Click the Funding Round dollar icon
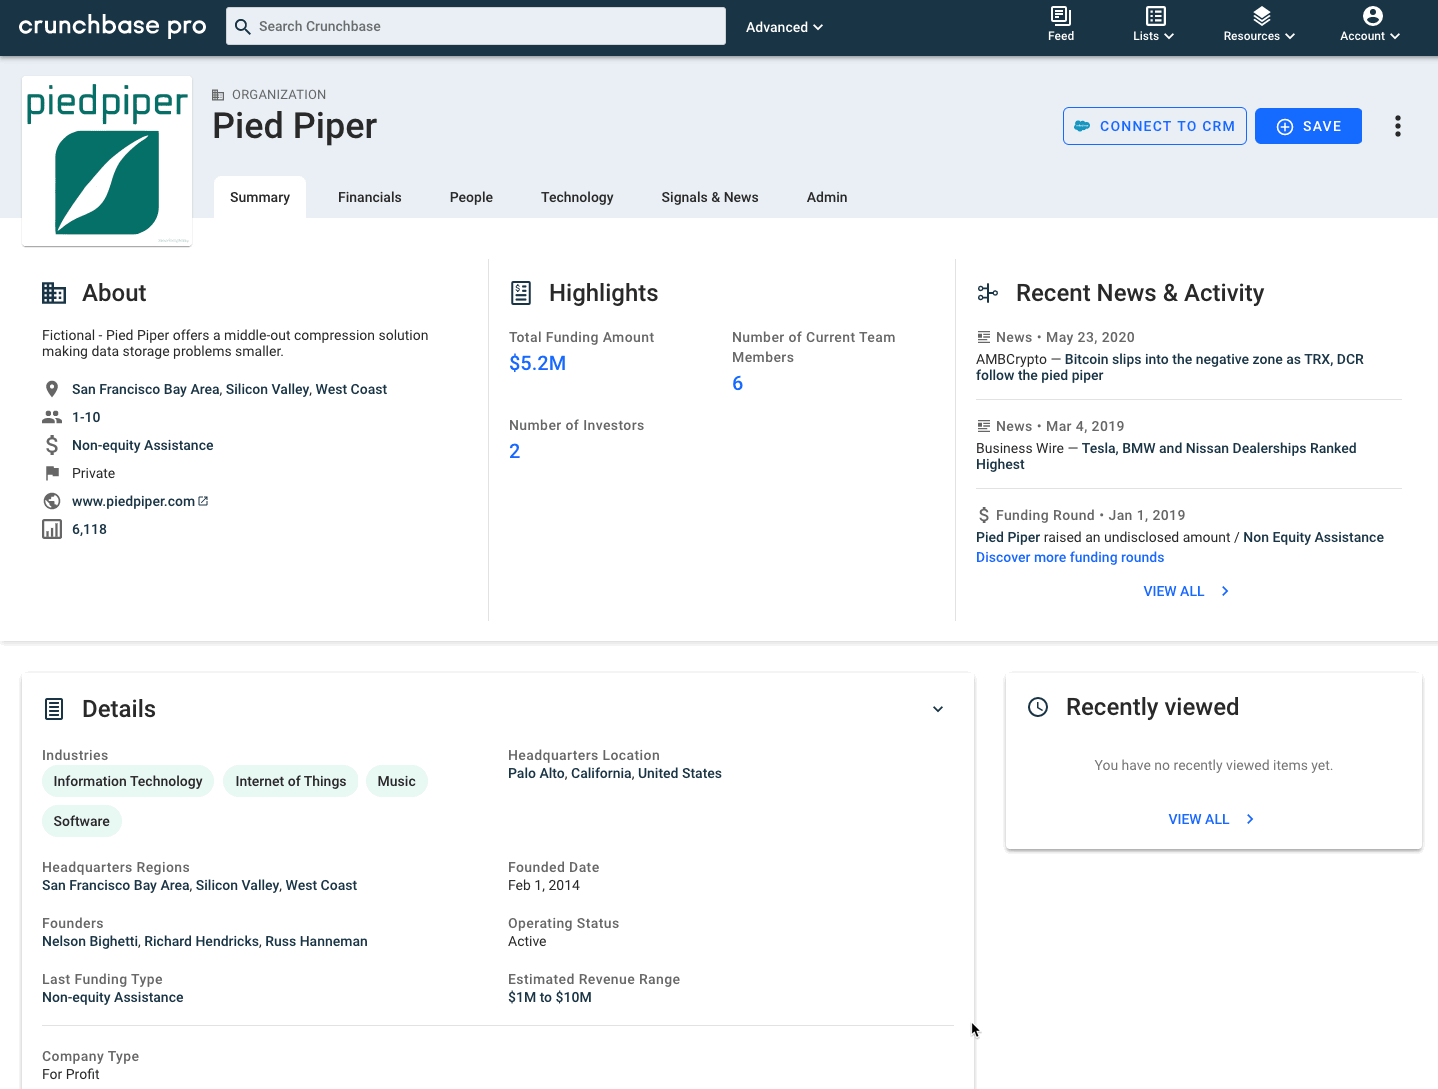This screenshot has width=1438, height=1089. point(984,515)
